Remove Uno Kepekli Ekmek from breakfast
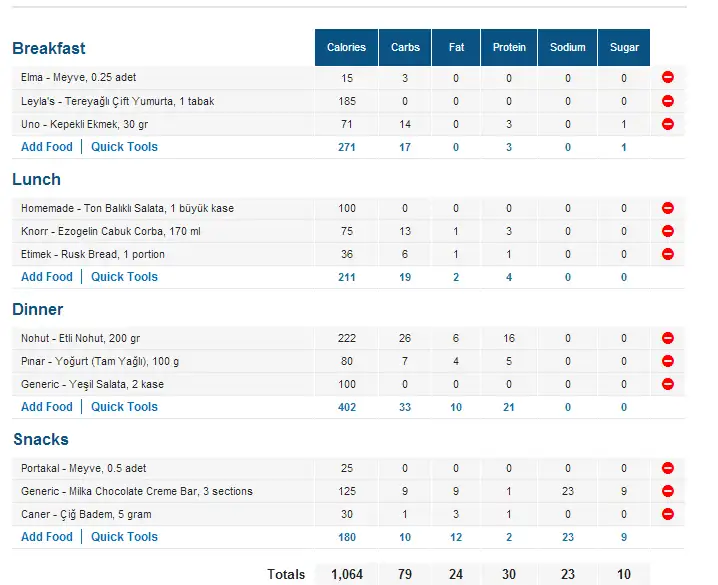Viewport: 718px width, 585px height. click(x=668, y=124)
